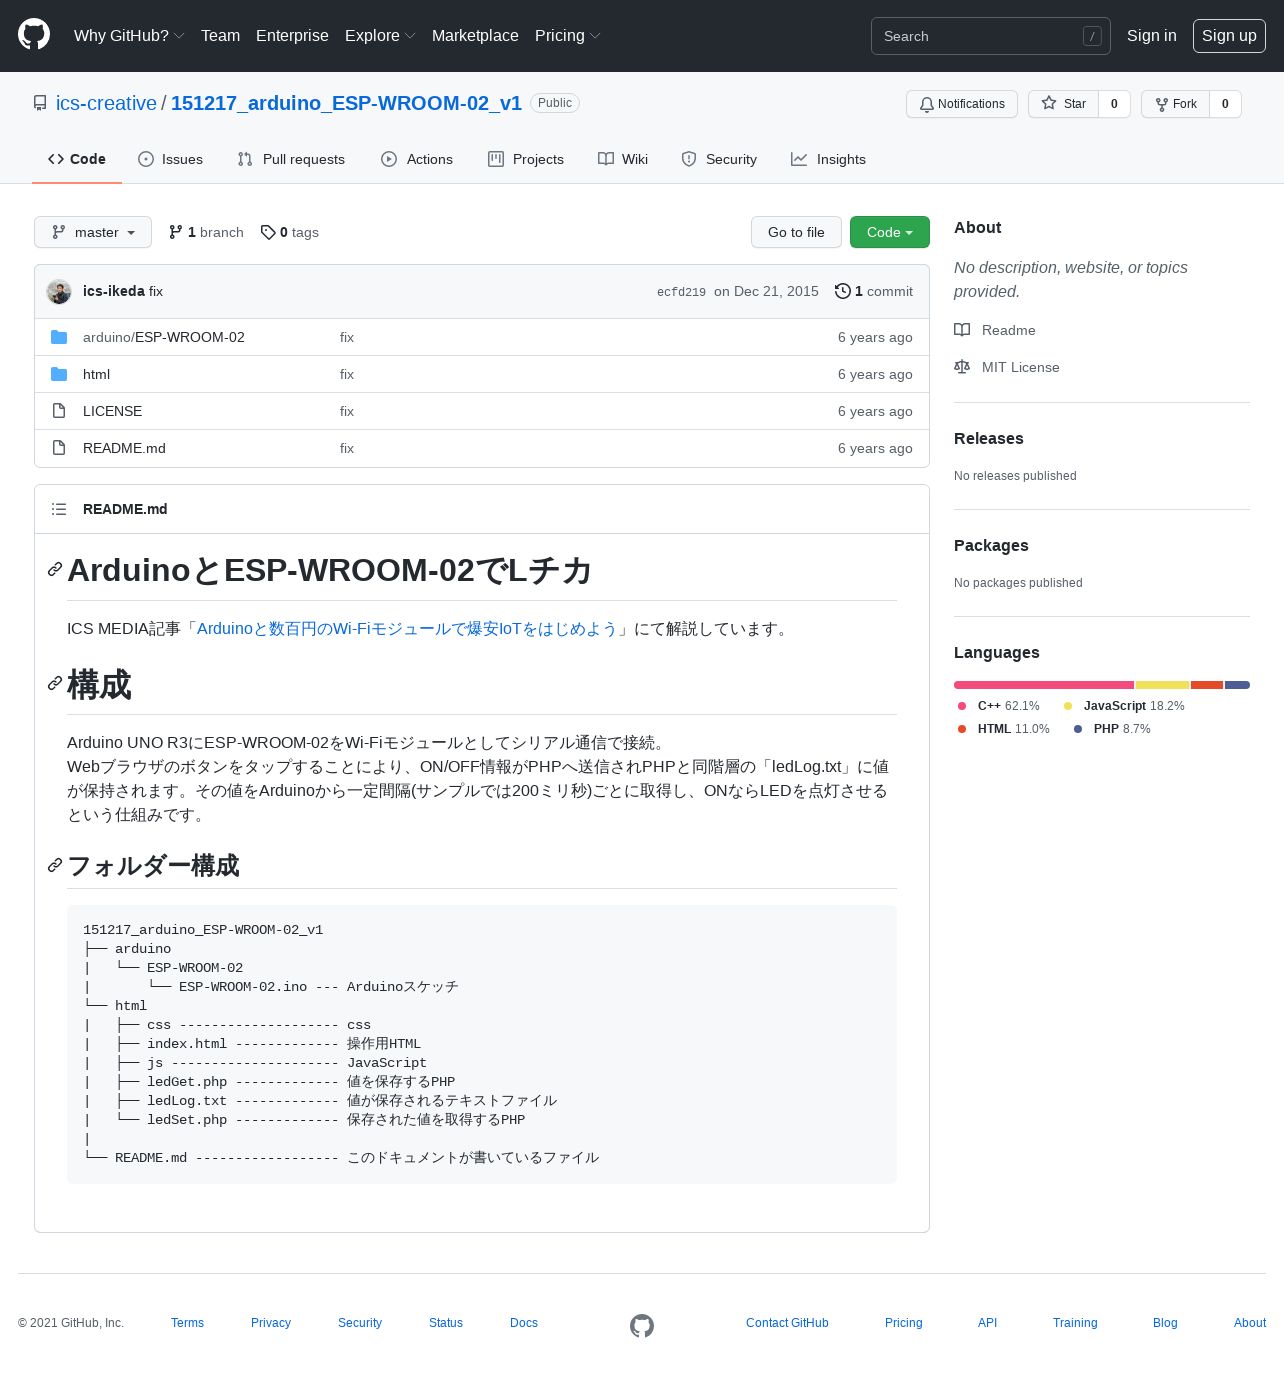Open the 151217_arduino_ESP-WROOM-02_v1 repository link
1284x1388 pixels.
coord(346,103)
